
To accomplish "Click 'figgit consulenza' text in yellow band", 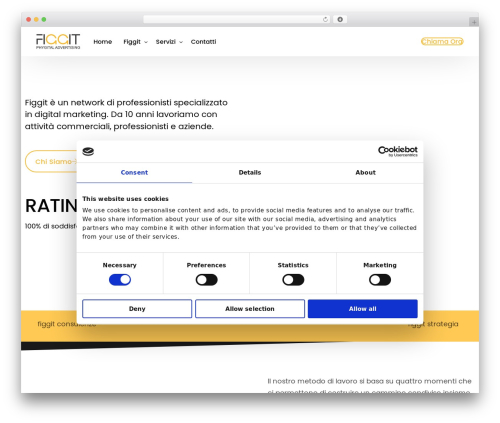I will coord(67,324).
